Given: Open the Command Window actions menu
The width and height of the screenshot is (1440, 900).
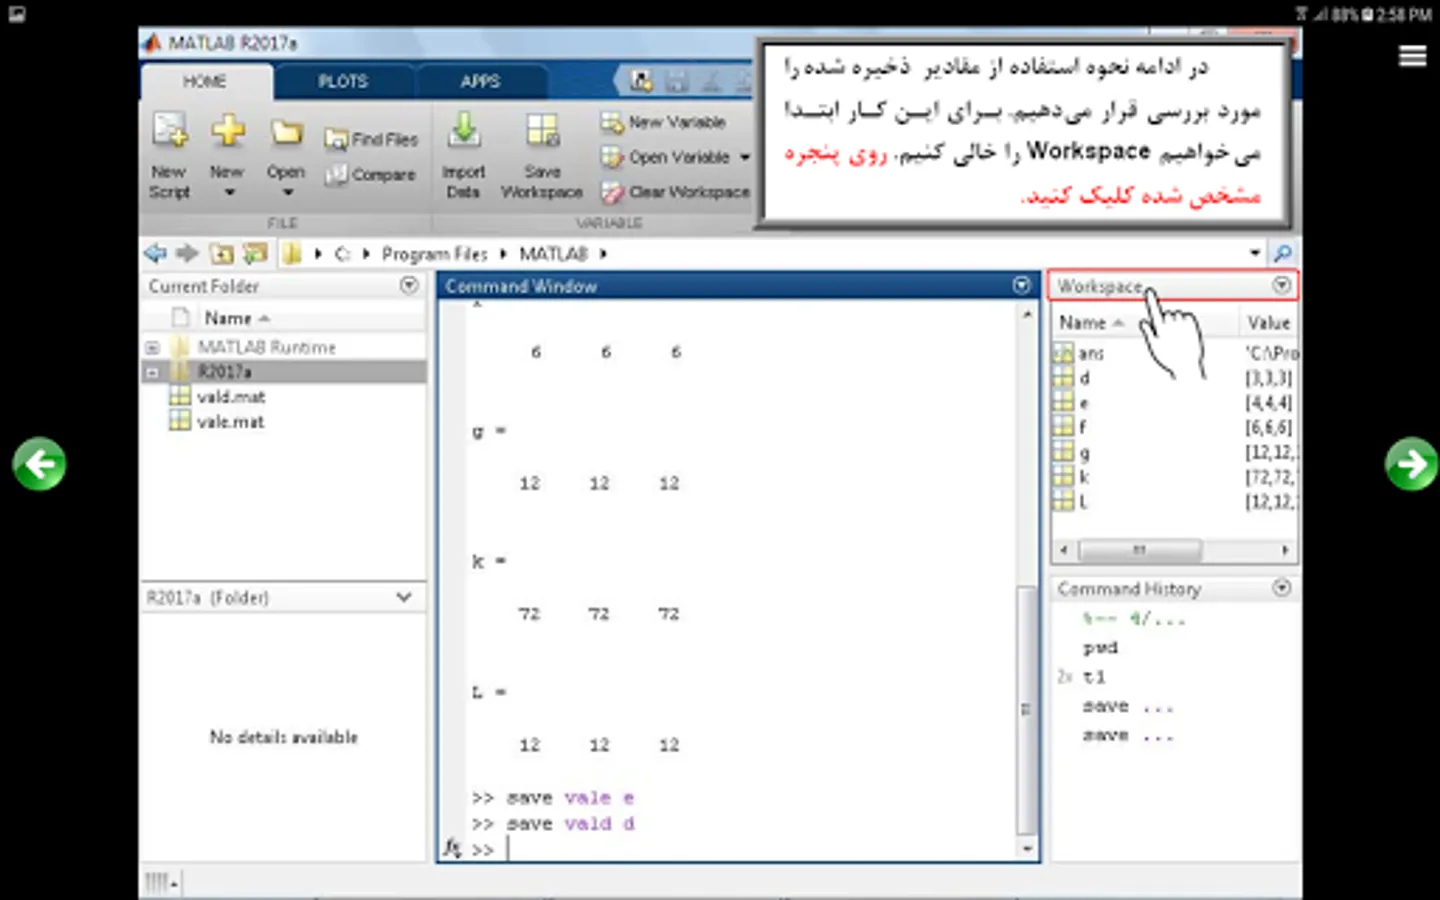Looking at the screenshot, I should pos(1021,285).
